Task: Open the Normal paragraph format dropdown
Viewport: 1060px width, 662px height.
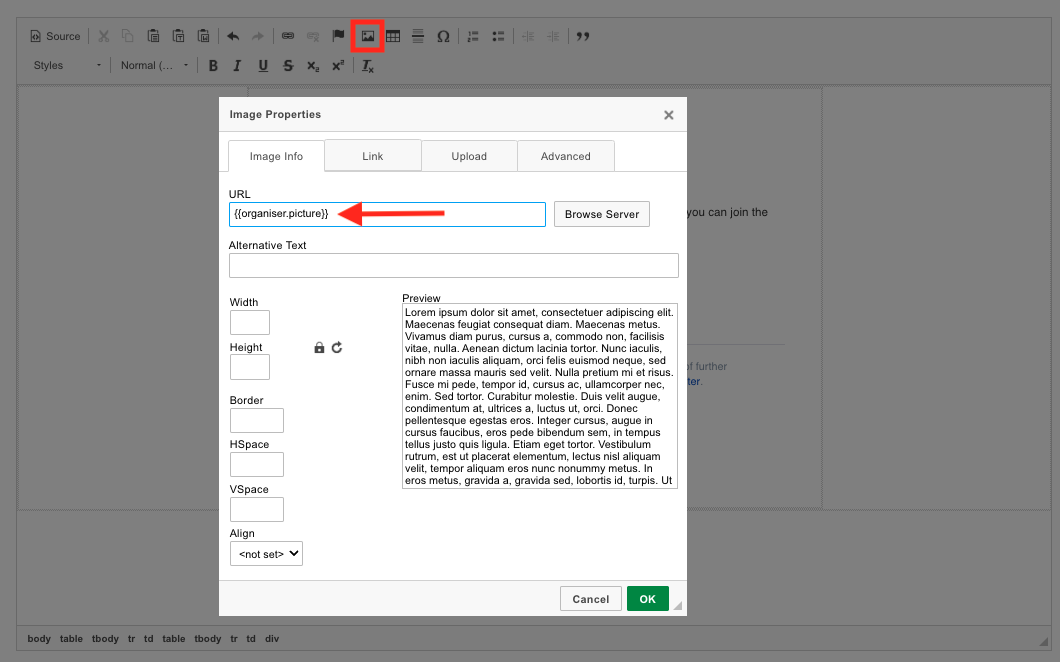Action: 153,66
